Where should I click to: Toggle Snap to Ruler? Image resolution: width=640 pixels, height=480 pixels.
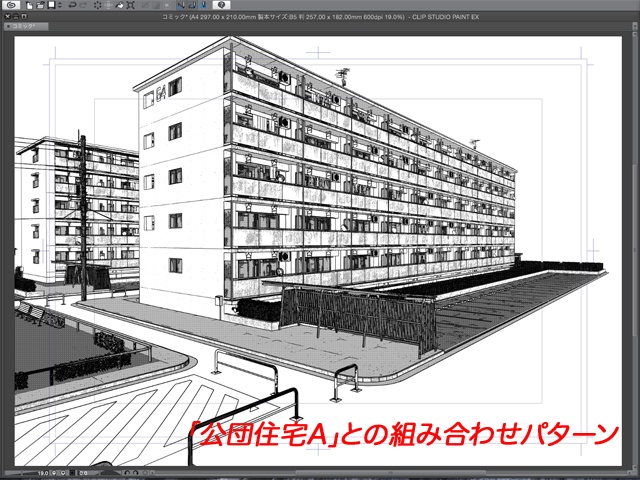[x=182, y=5]
